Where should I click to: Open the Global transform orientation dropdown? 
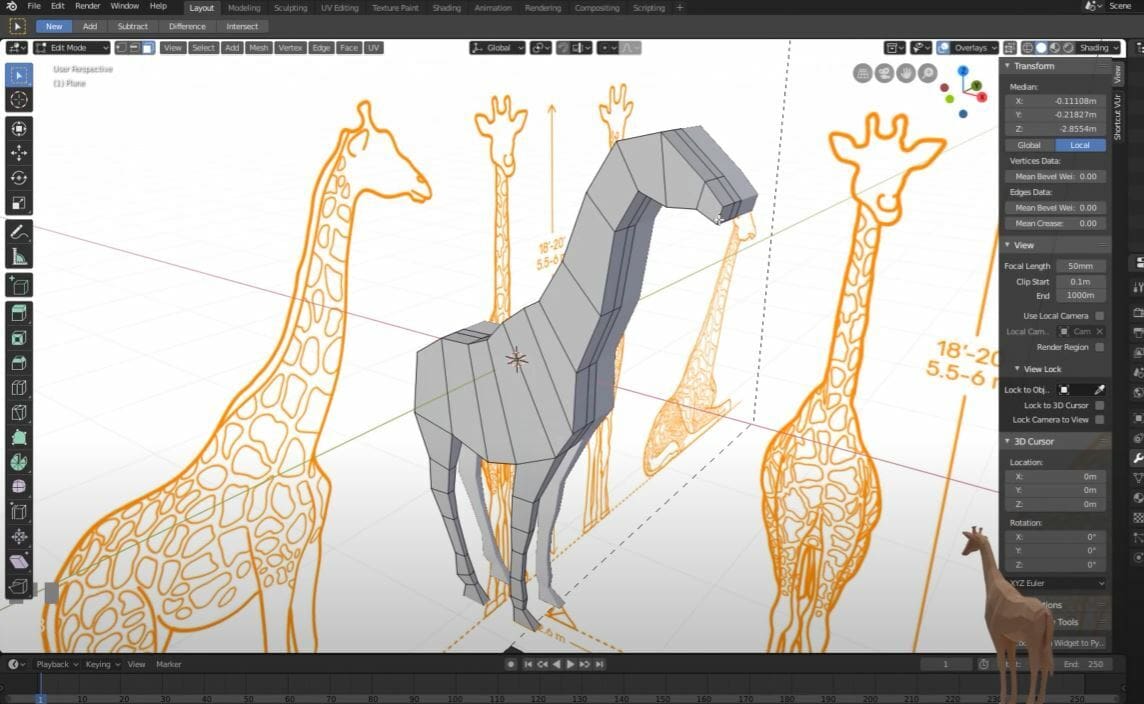[497, 47]
